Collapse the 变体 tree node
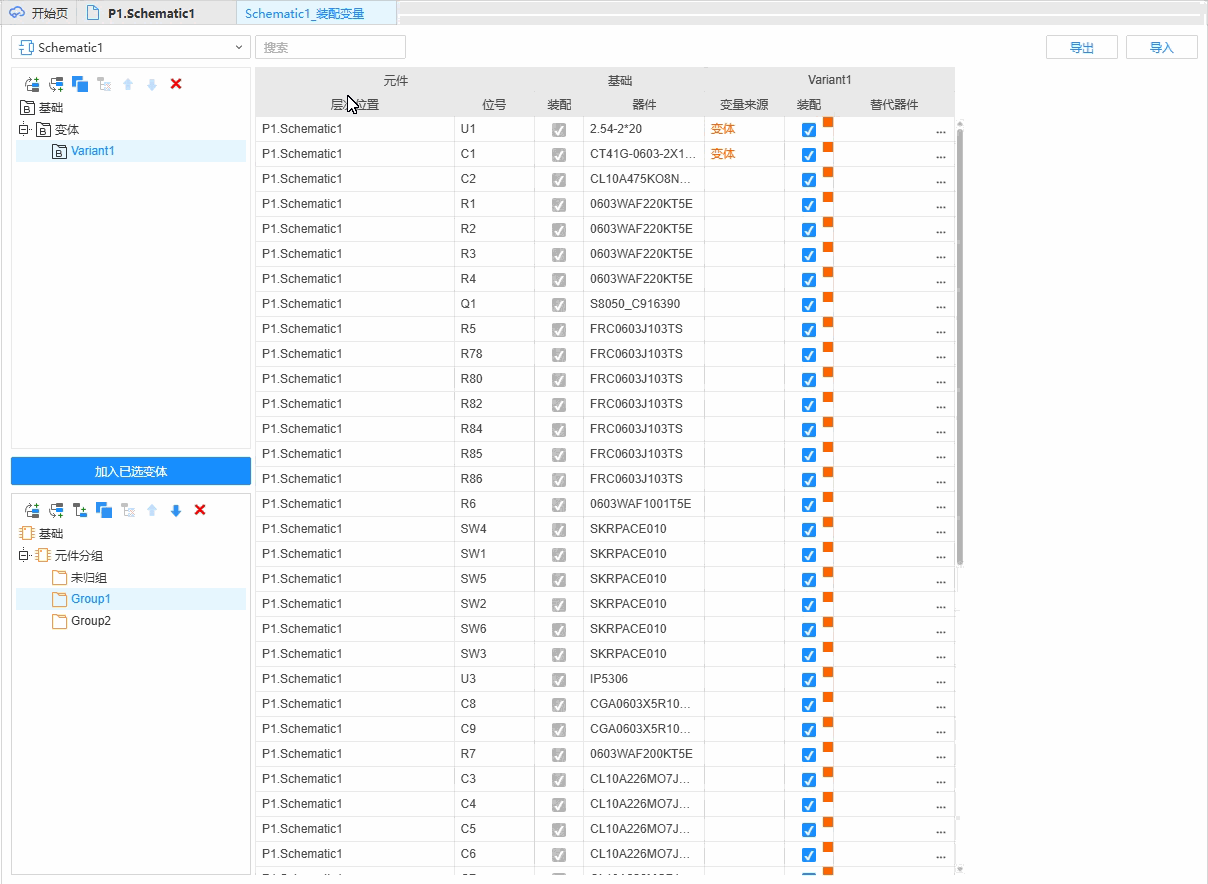 pyautogui.click(x=24, y=130)
